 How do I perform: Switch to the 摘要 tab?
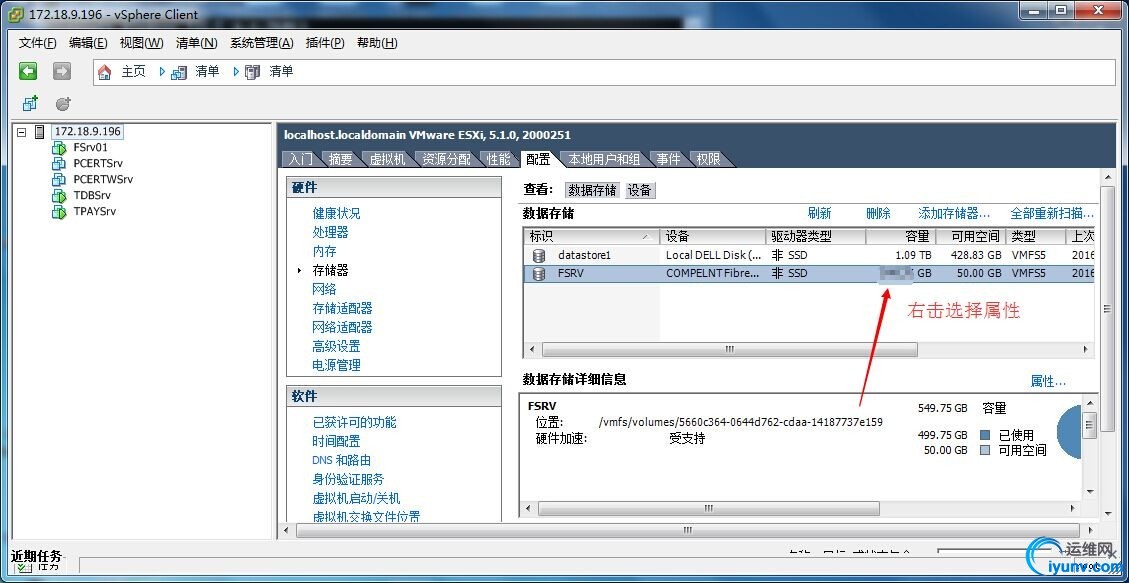340,159
